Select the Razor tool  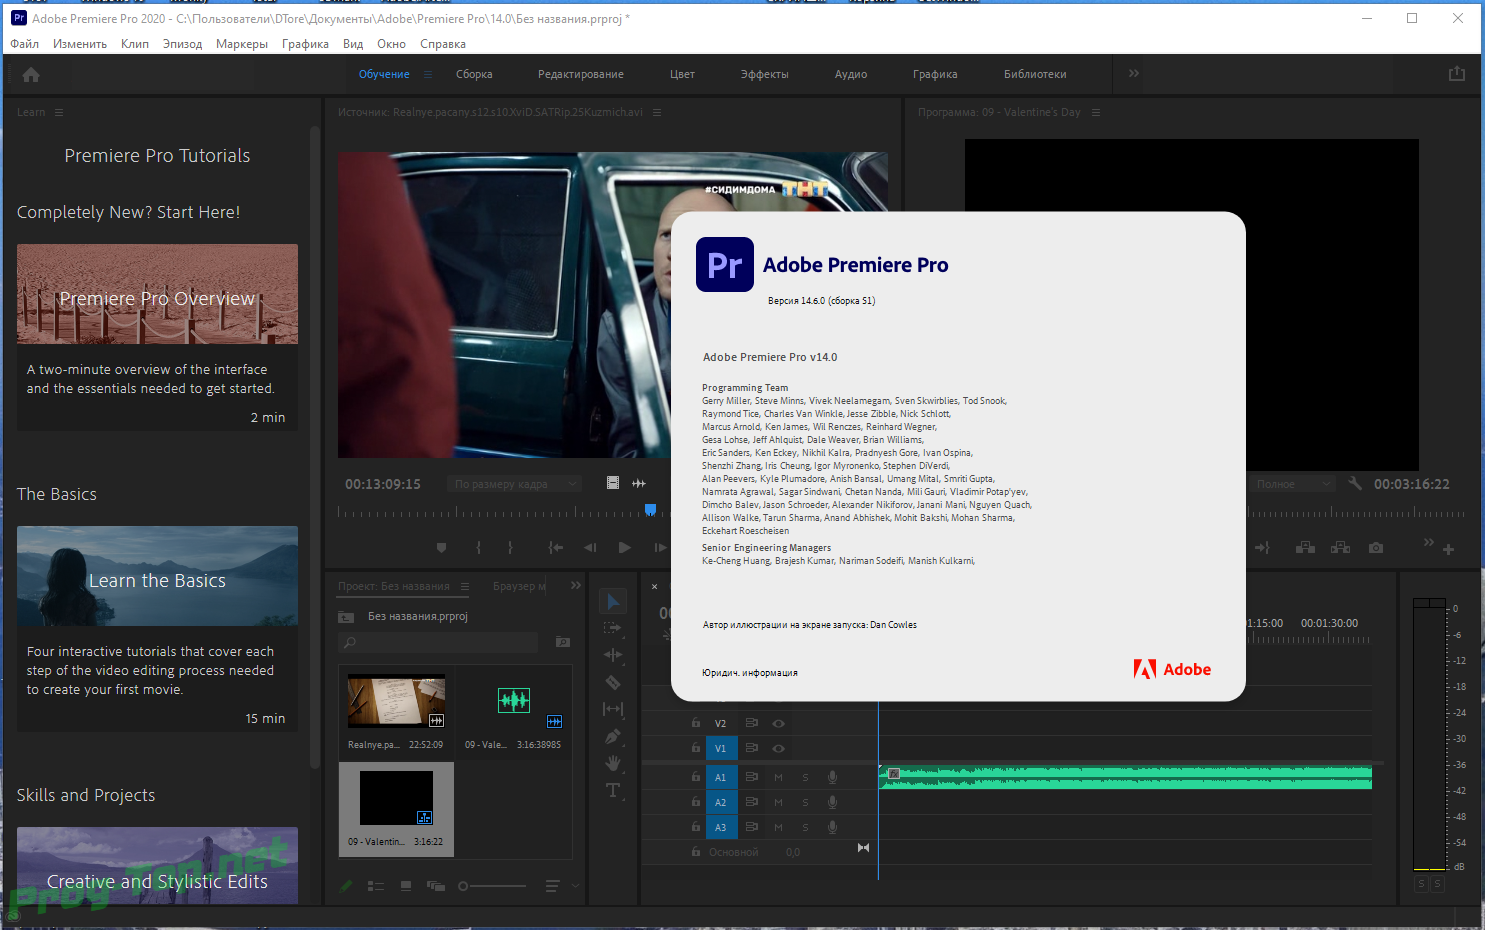[613, 682]
